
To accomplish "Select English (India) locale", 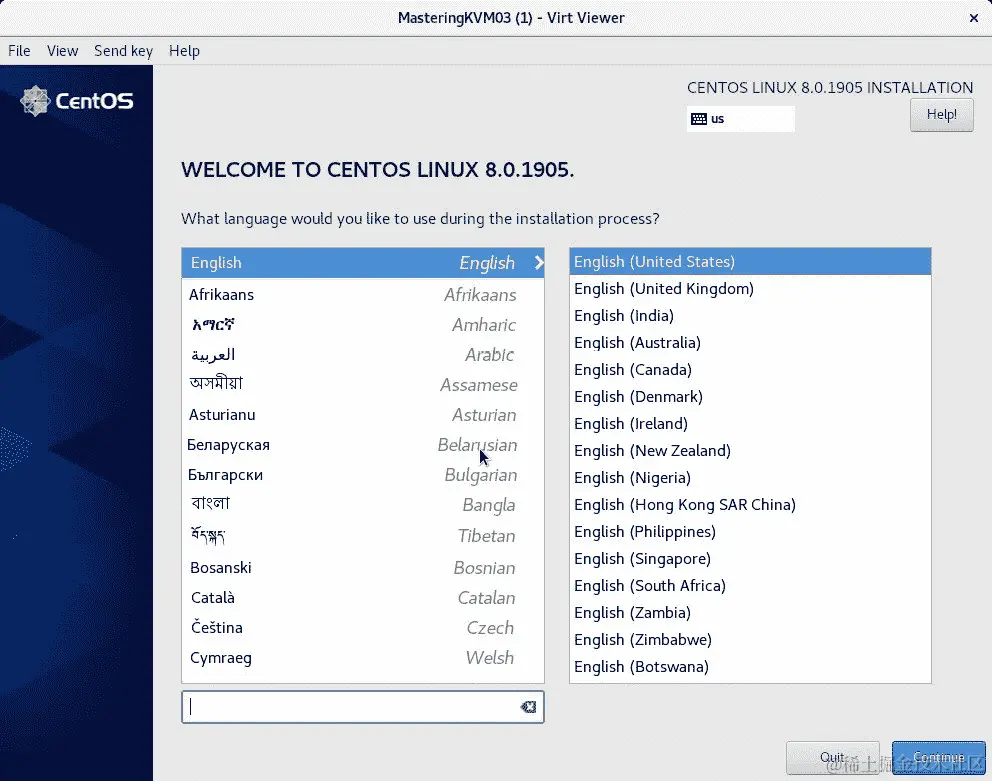I will (x=750, y=316).
